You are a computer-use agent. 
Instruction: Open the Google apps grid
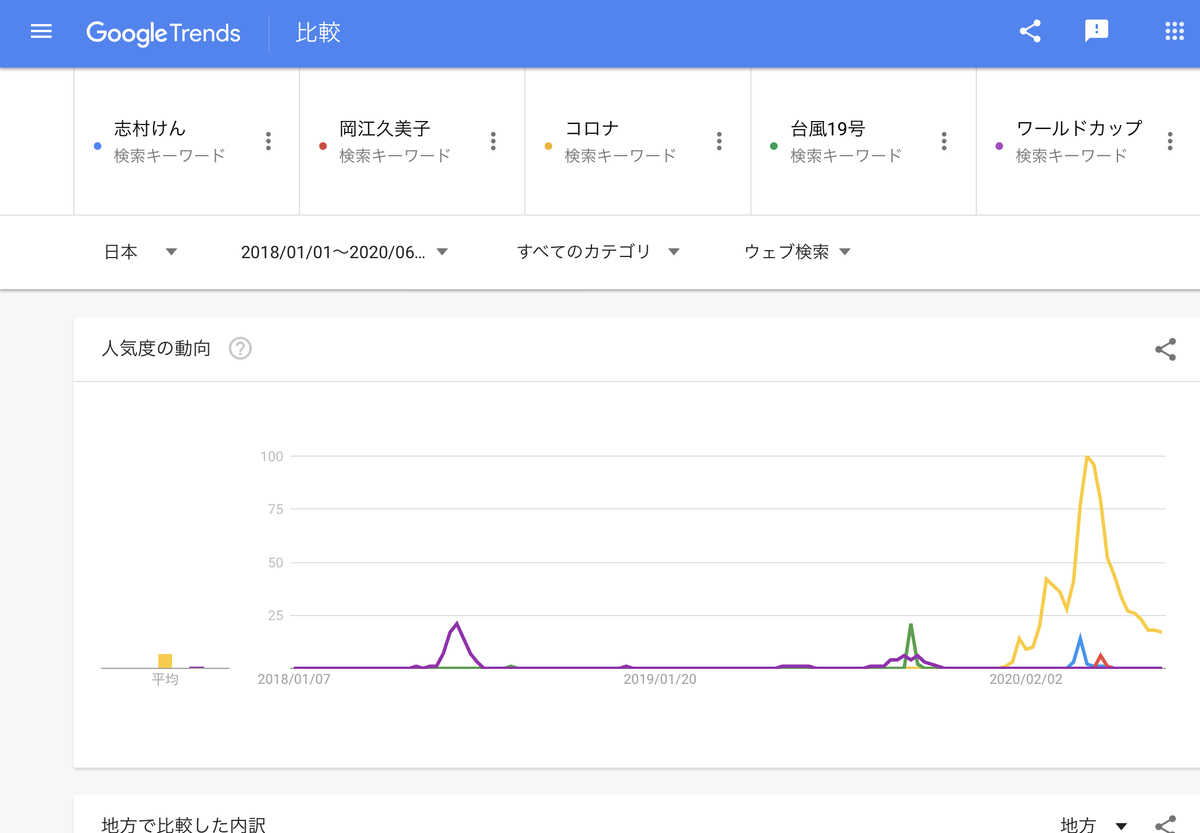1174,32
